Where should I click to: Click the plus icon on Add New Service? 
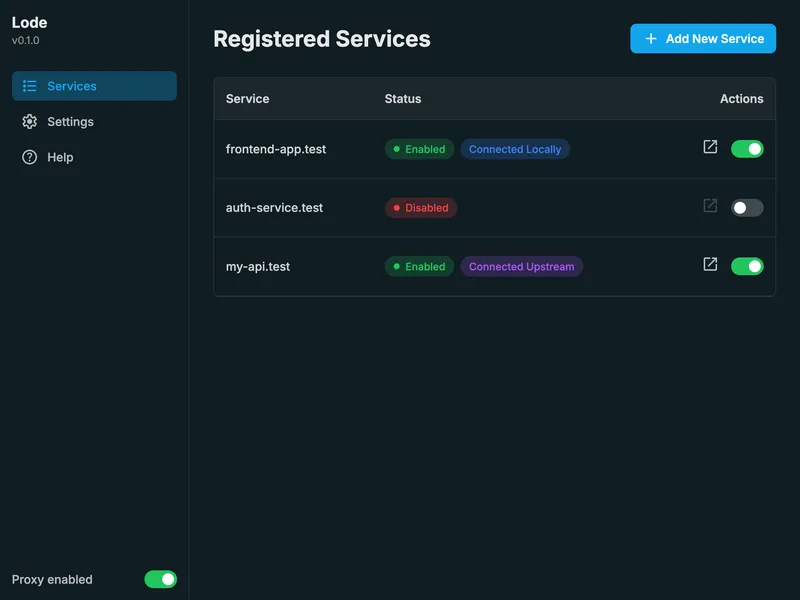[651, 39]
